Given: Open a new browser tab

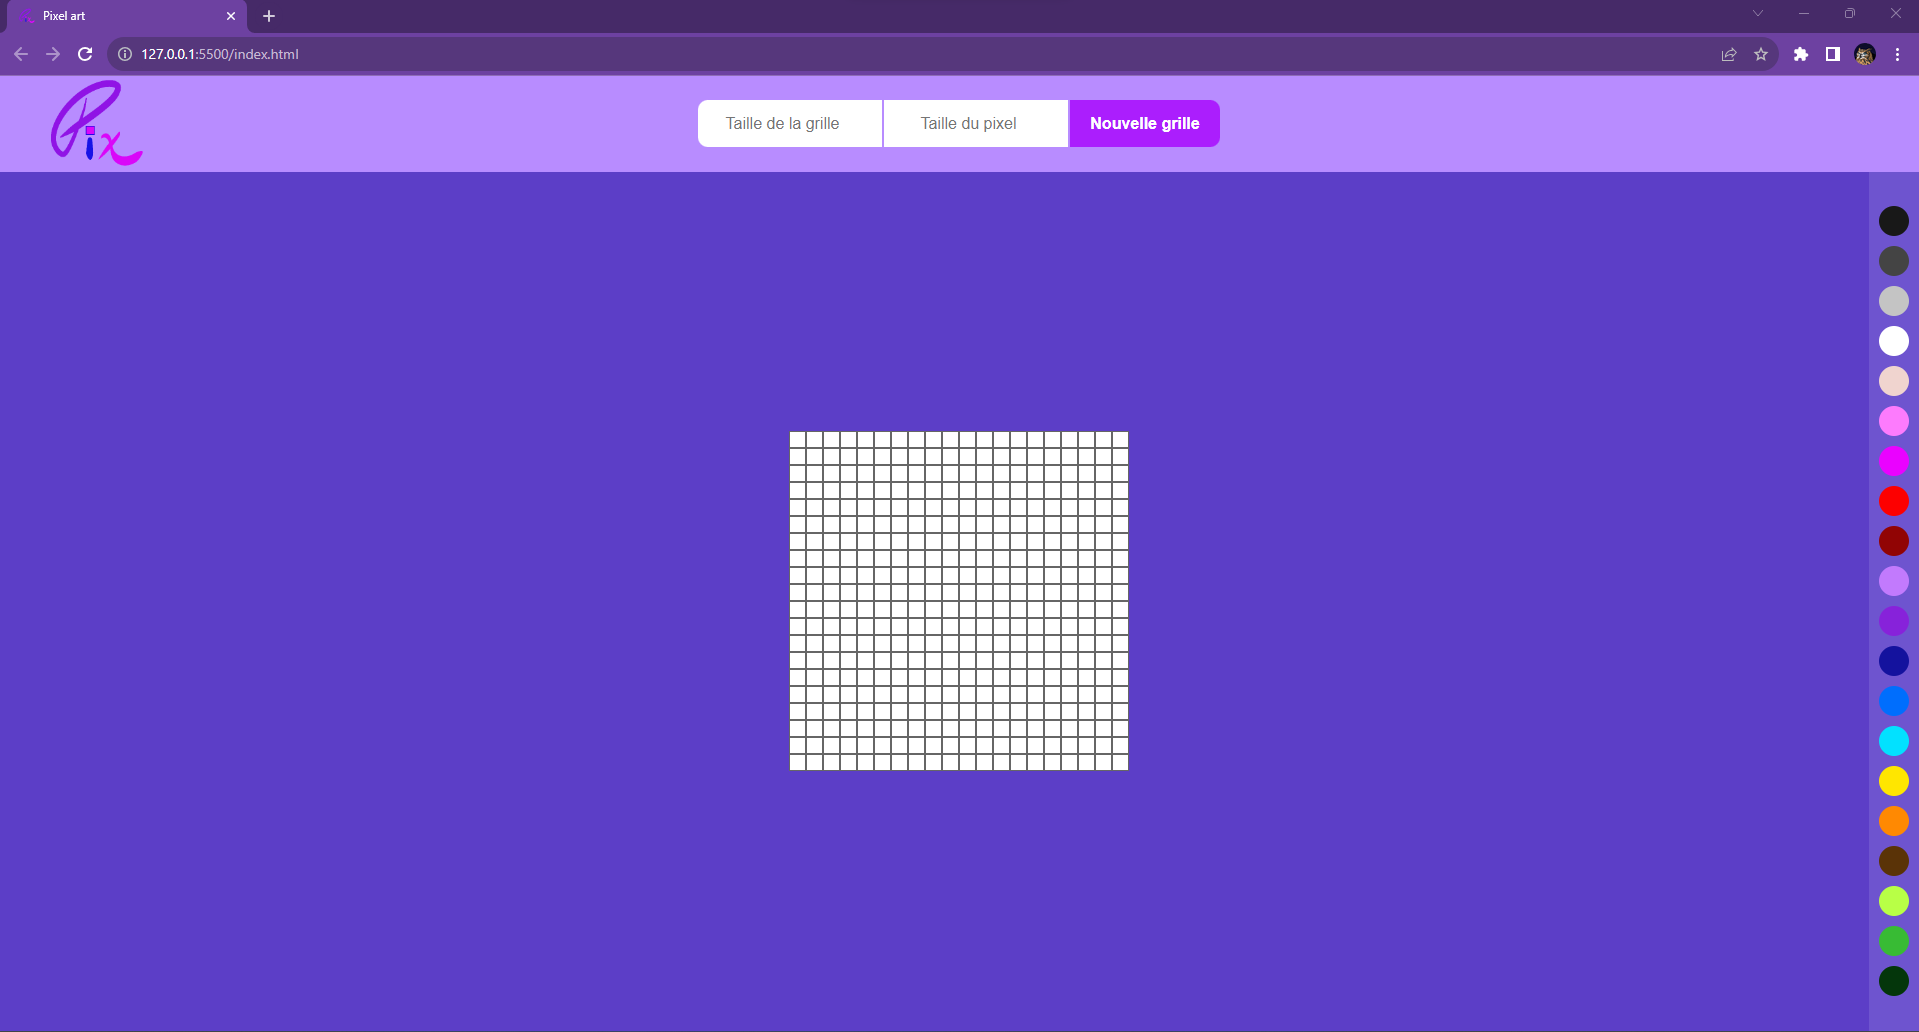Looking at the screenshot, I should click(268, 16).
